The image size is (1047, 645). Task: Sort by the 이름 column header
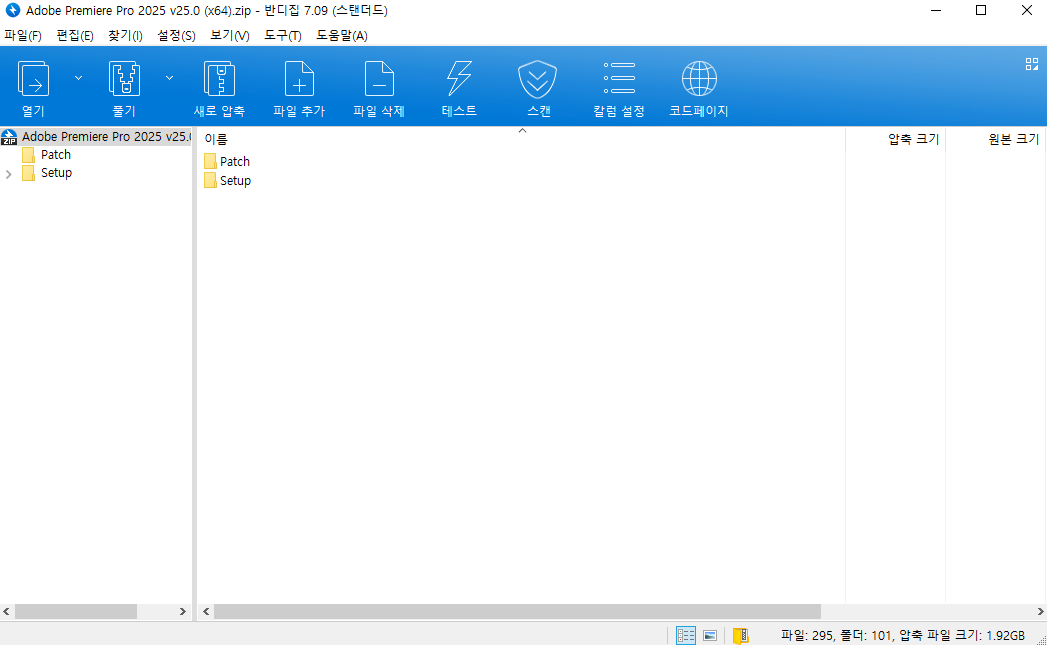click(216, 139)
